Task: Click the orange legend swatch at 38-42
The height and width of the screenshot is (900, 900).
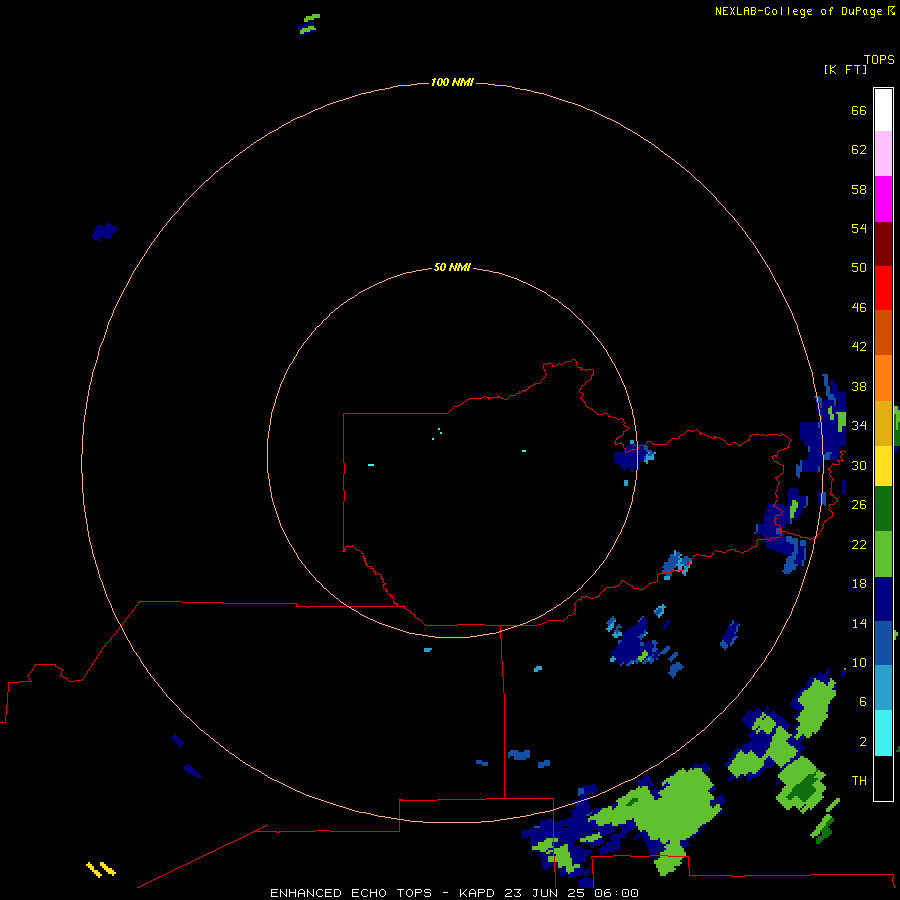Action: [x=883, y=378]
